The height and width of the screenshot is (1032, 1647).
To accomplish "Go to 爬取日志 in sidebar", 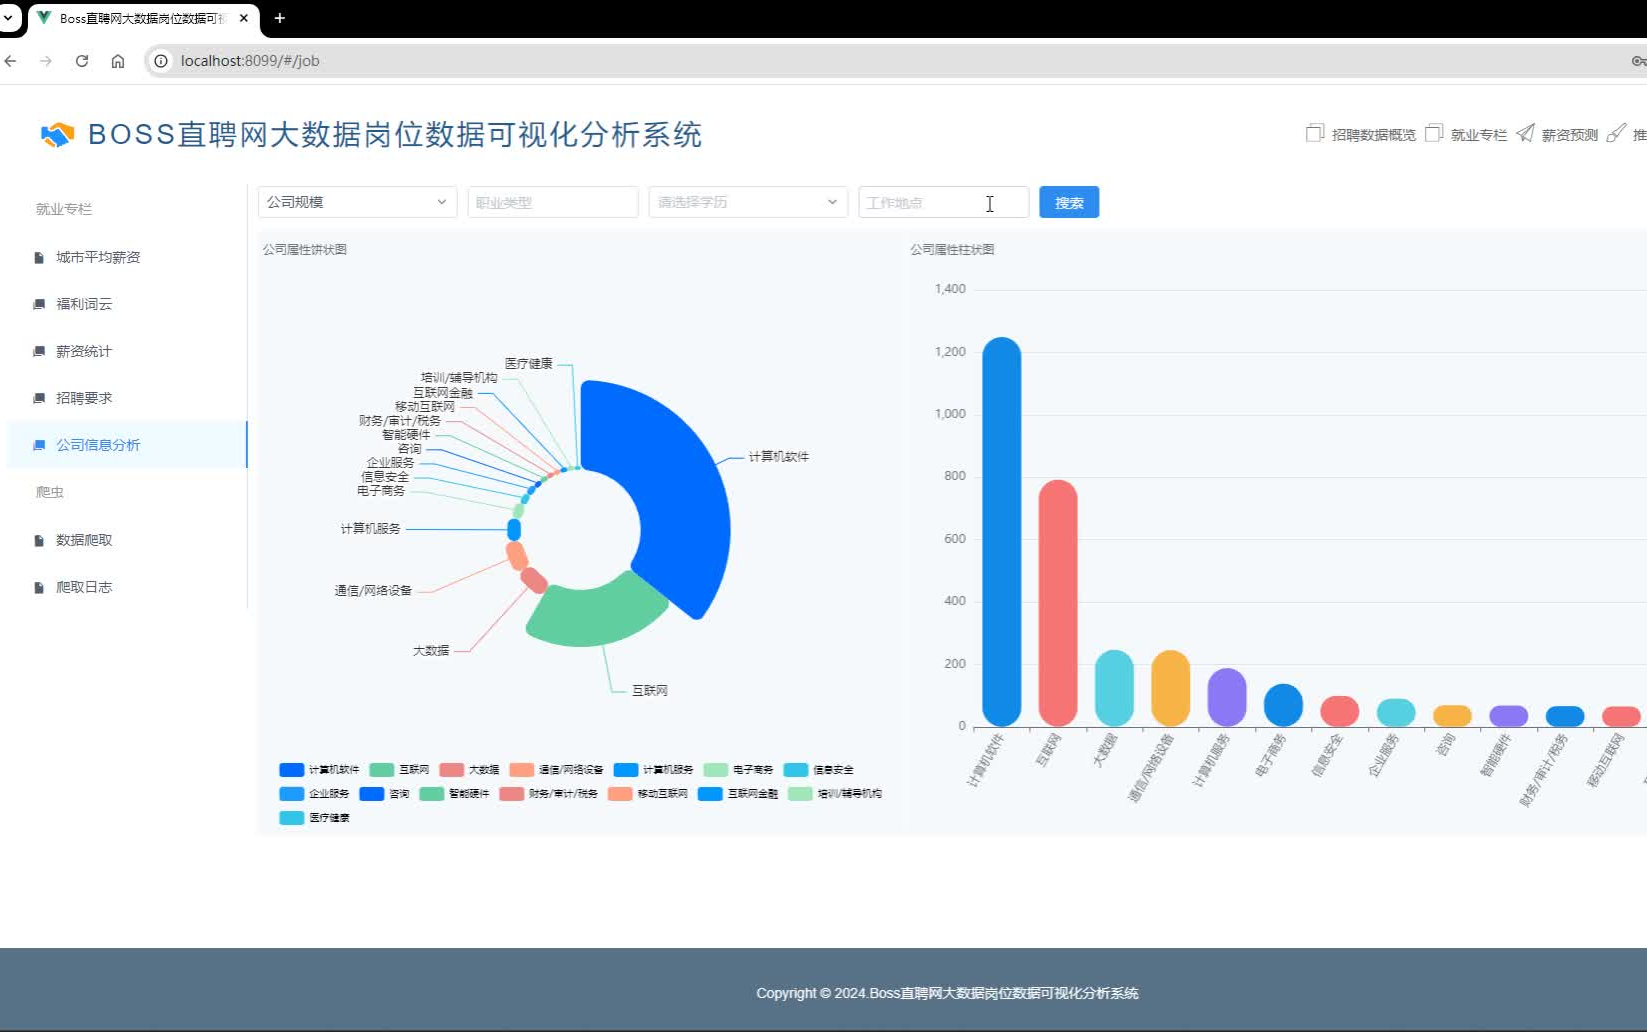I will (84, 587).
